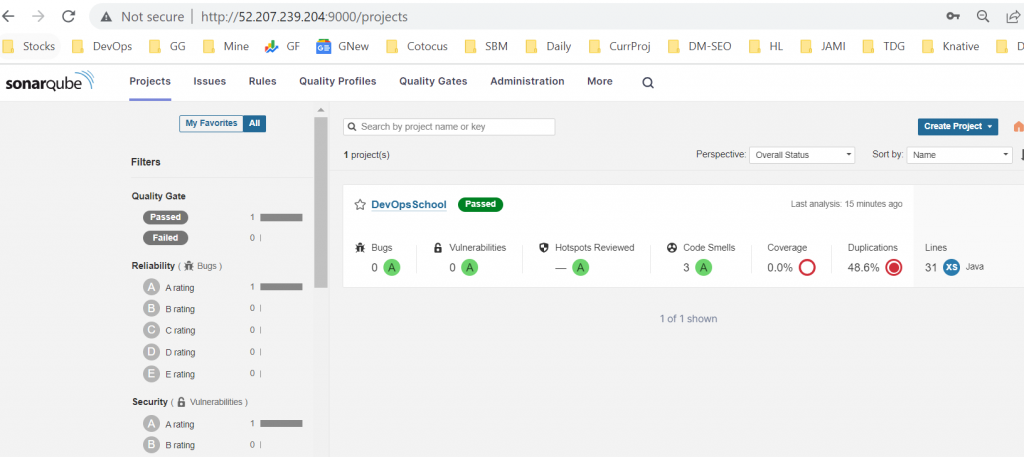Image resolution: width=1024 pixels, height=457 pixels.
Task: Filter by Passed quality gate
Action: pos(165,217)
